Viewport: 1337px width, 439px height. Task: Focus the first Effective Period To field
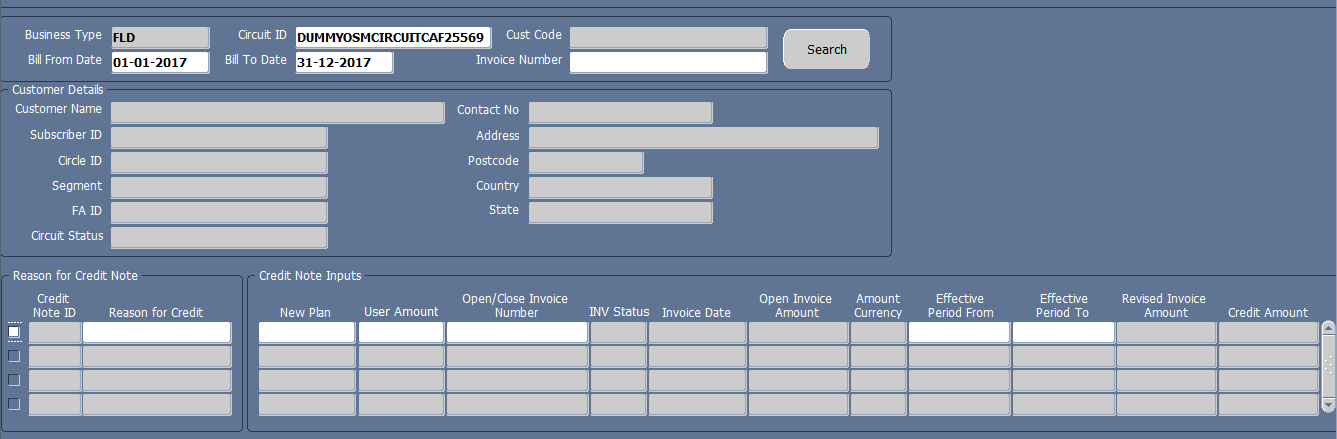(1063, 332)
